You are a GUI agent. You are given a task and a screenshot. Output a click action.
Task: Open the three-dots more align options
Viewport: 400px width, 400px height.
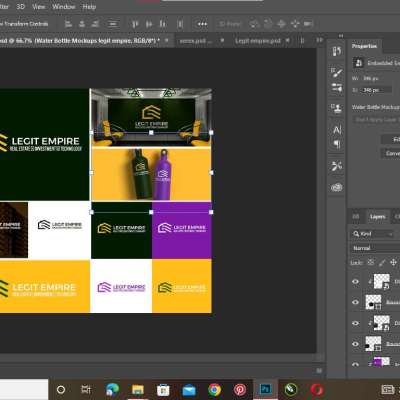pos(202,24)
